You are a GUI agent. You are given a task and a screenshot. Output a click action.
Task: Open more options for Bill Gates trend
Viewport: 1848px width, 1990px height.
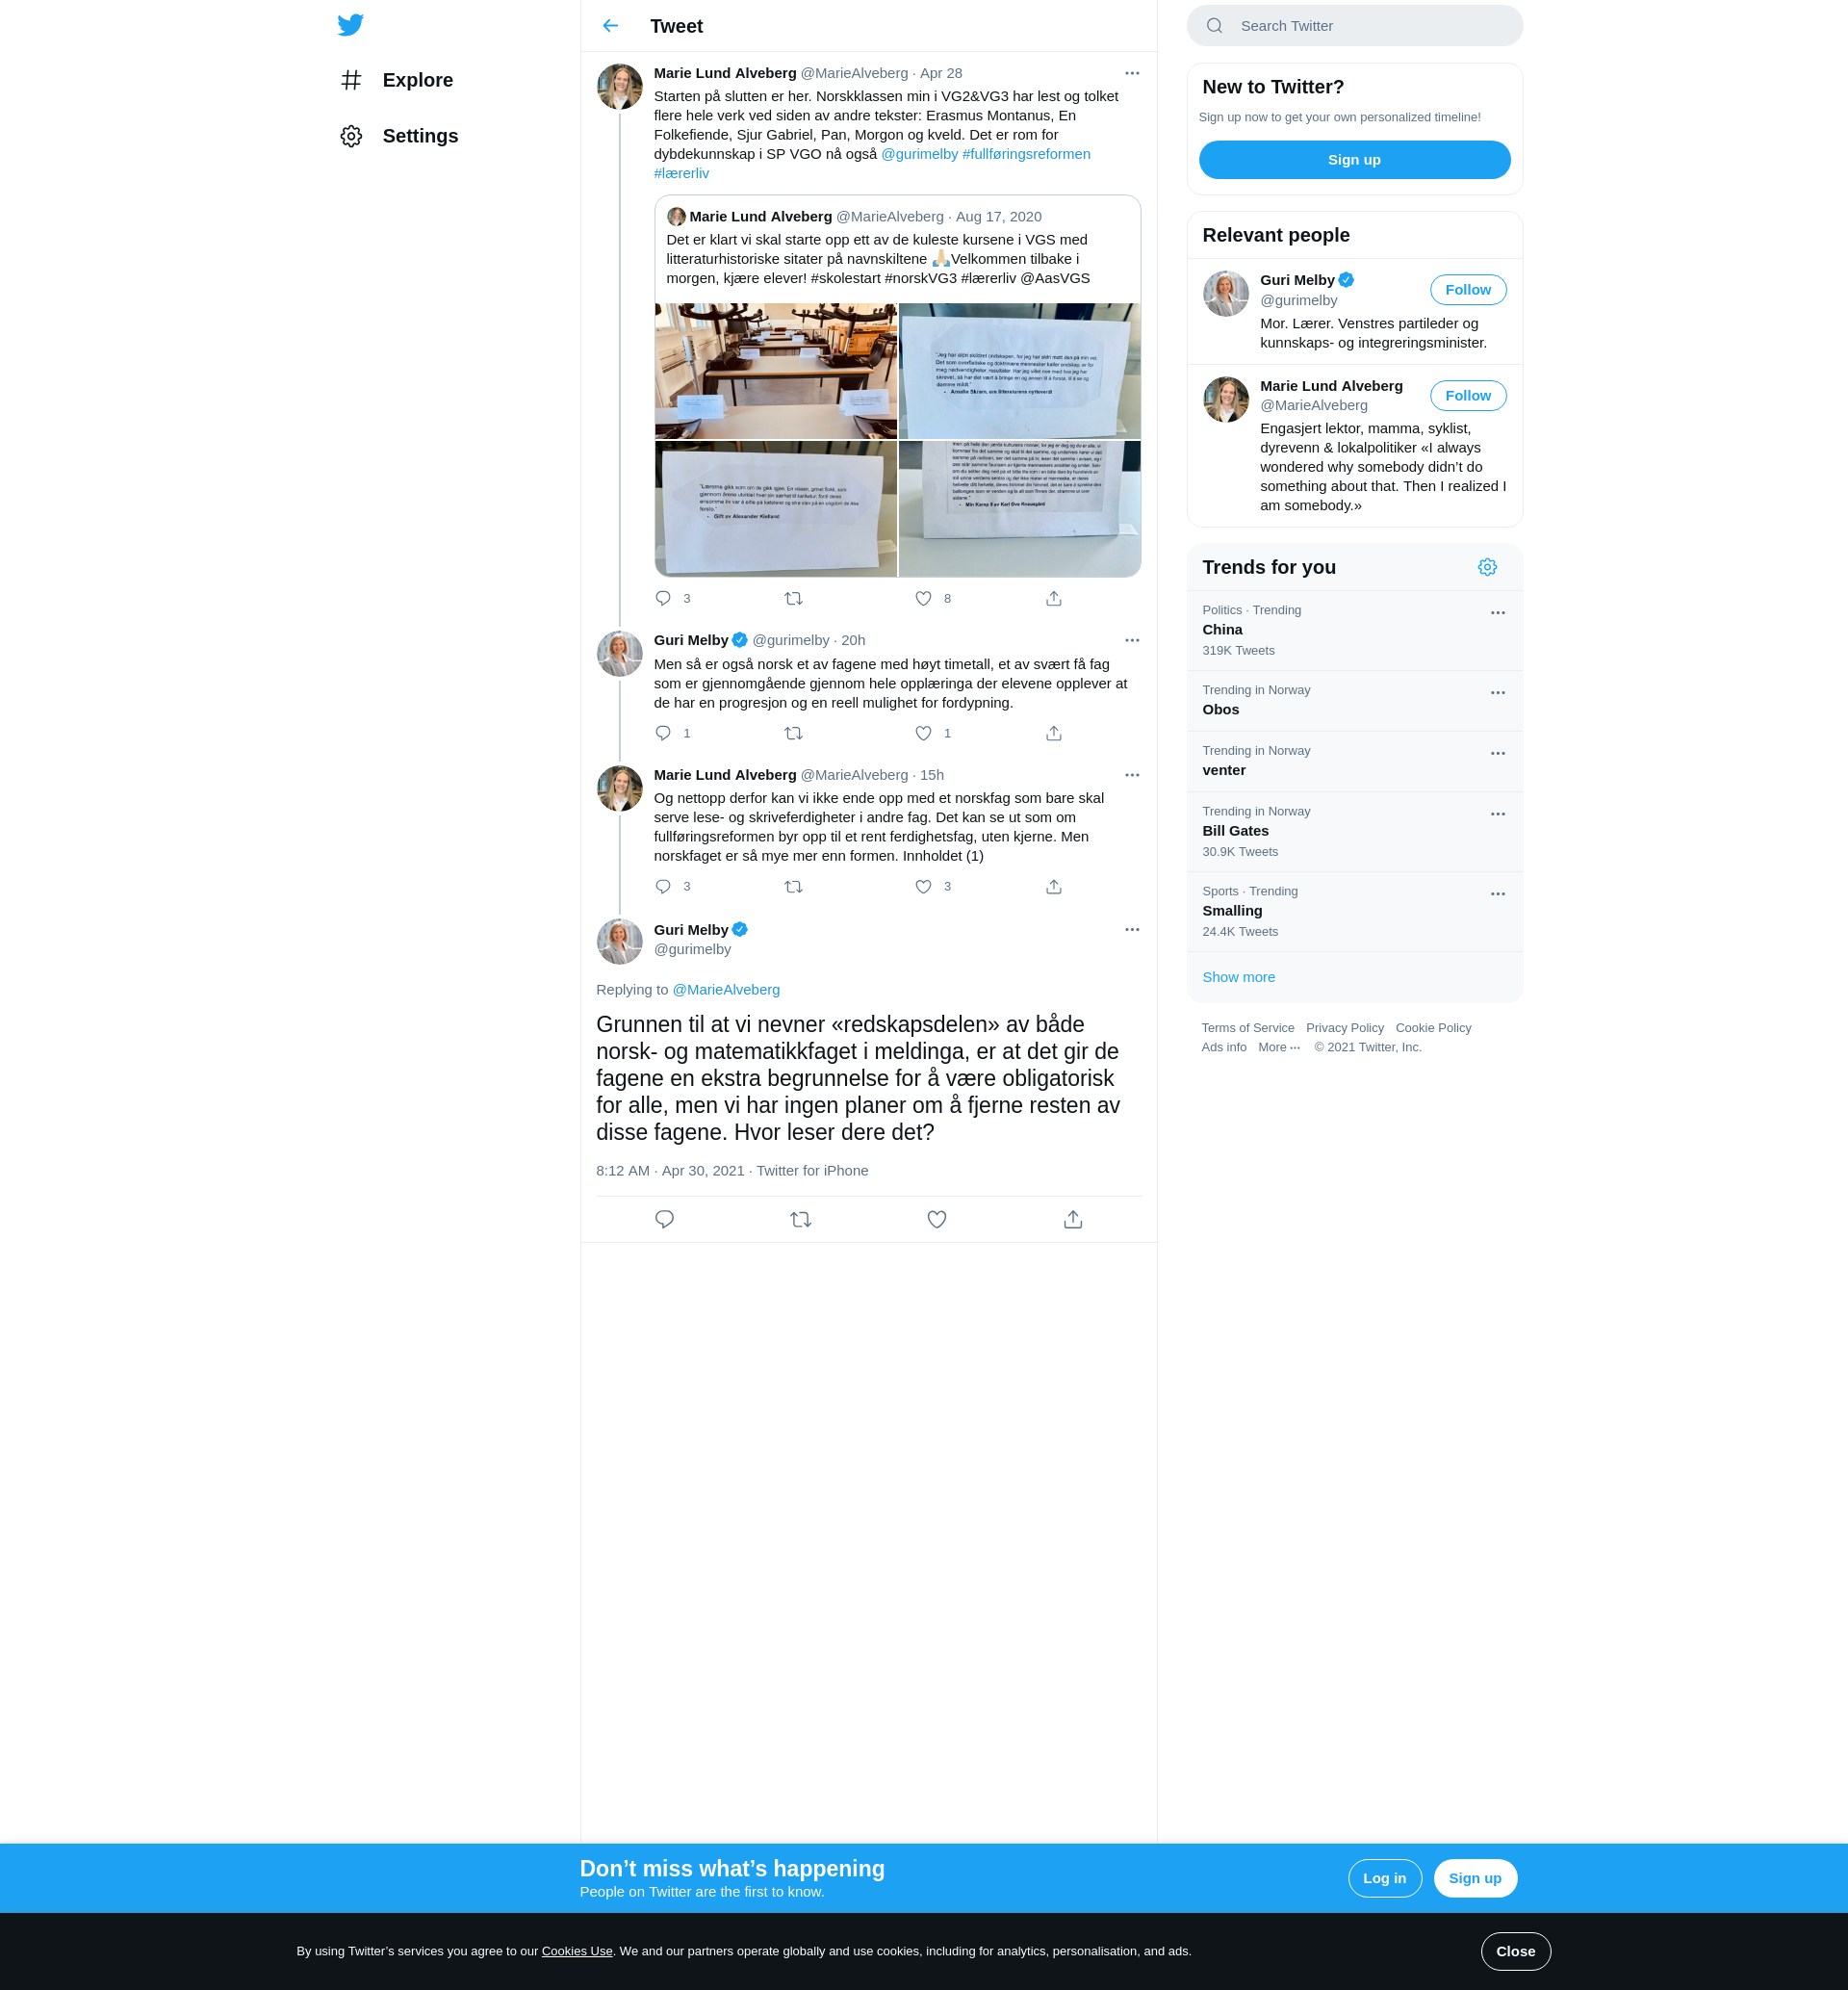[x=1497, y=814]
